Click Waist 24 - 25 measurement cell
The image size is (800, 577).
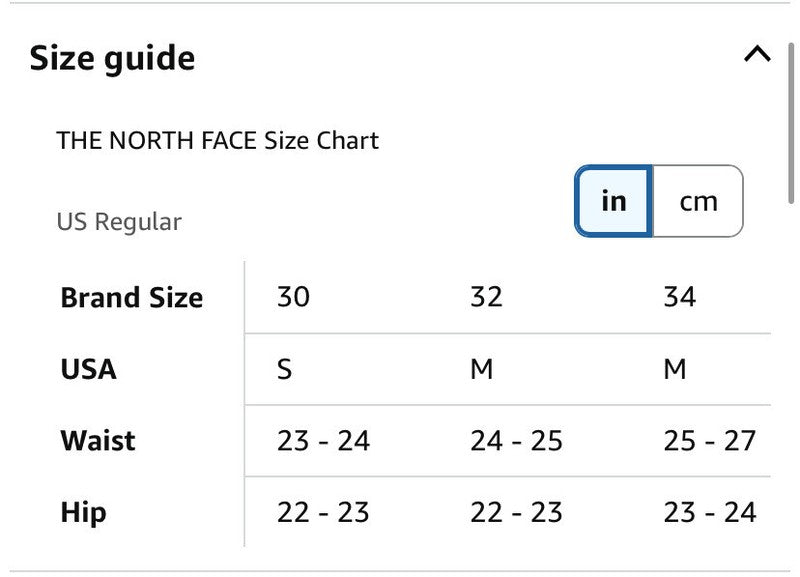(x=516, y=441)
